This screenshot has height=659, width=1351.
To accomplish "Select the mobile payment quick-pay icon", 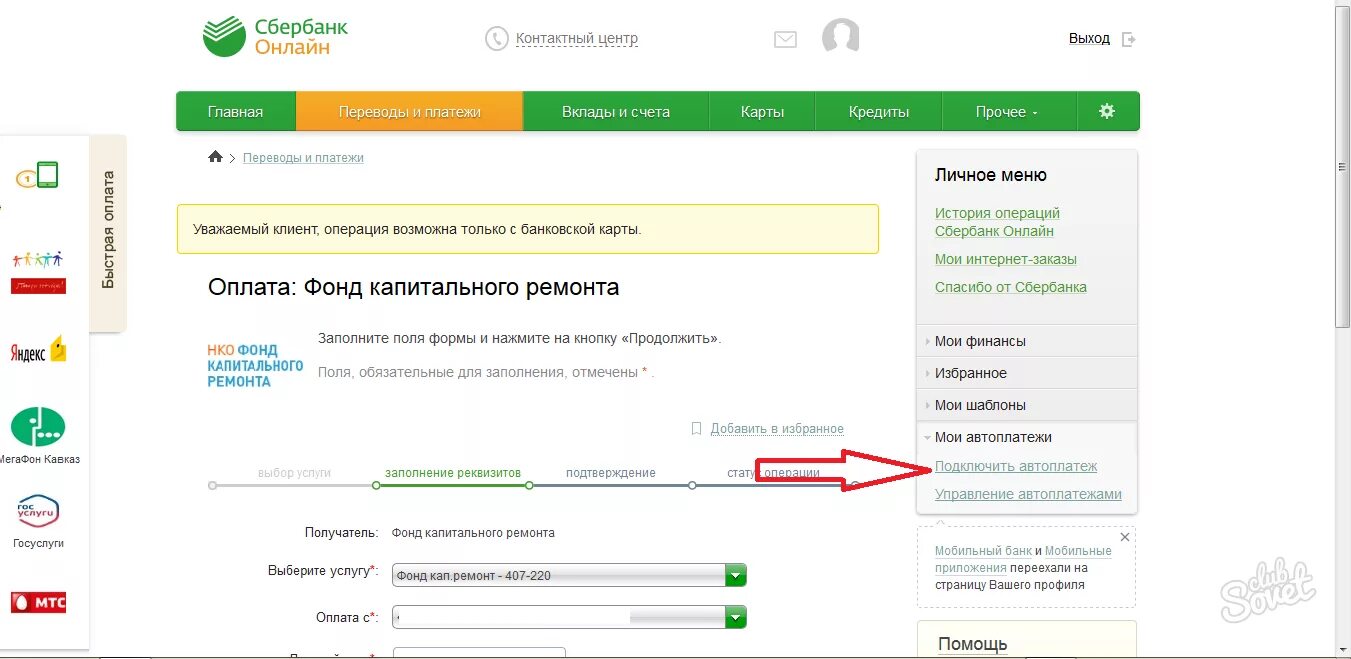I will coord(37,177).
